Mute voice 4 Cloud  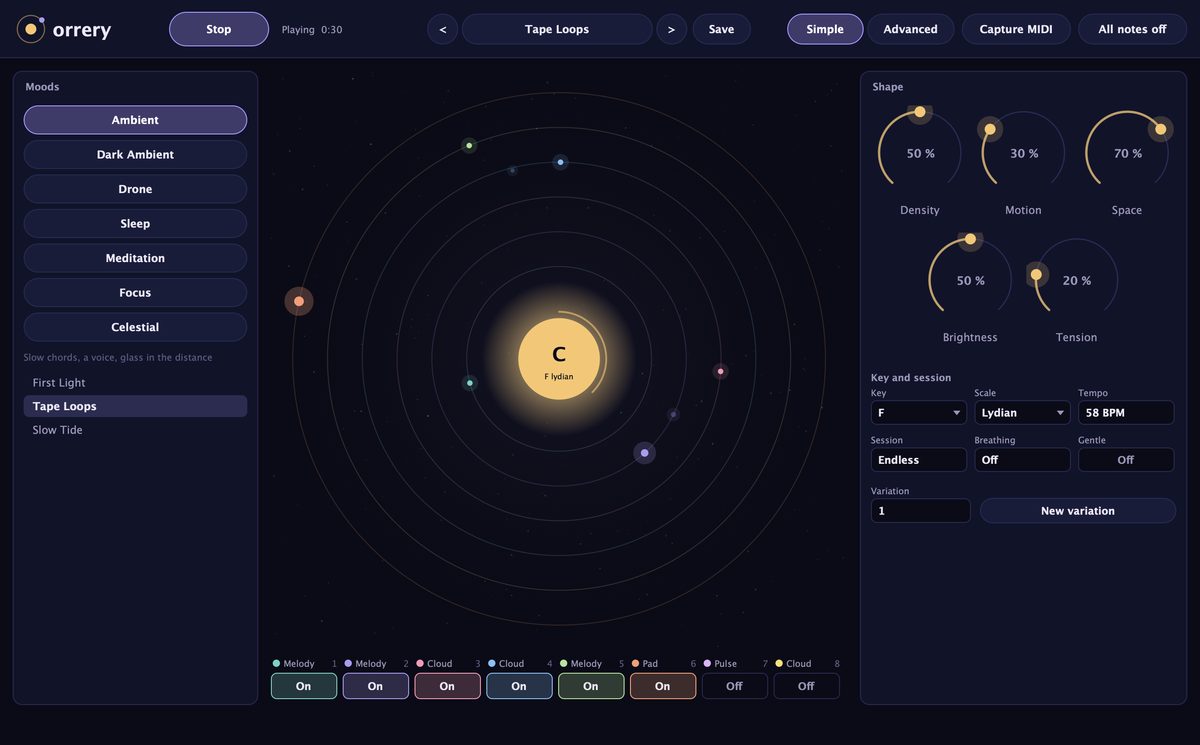(x=519, y=686)
